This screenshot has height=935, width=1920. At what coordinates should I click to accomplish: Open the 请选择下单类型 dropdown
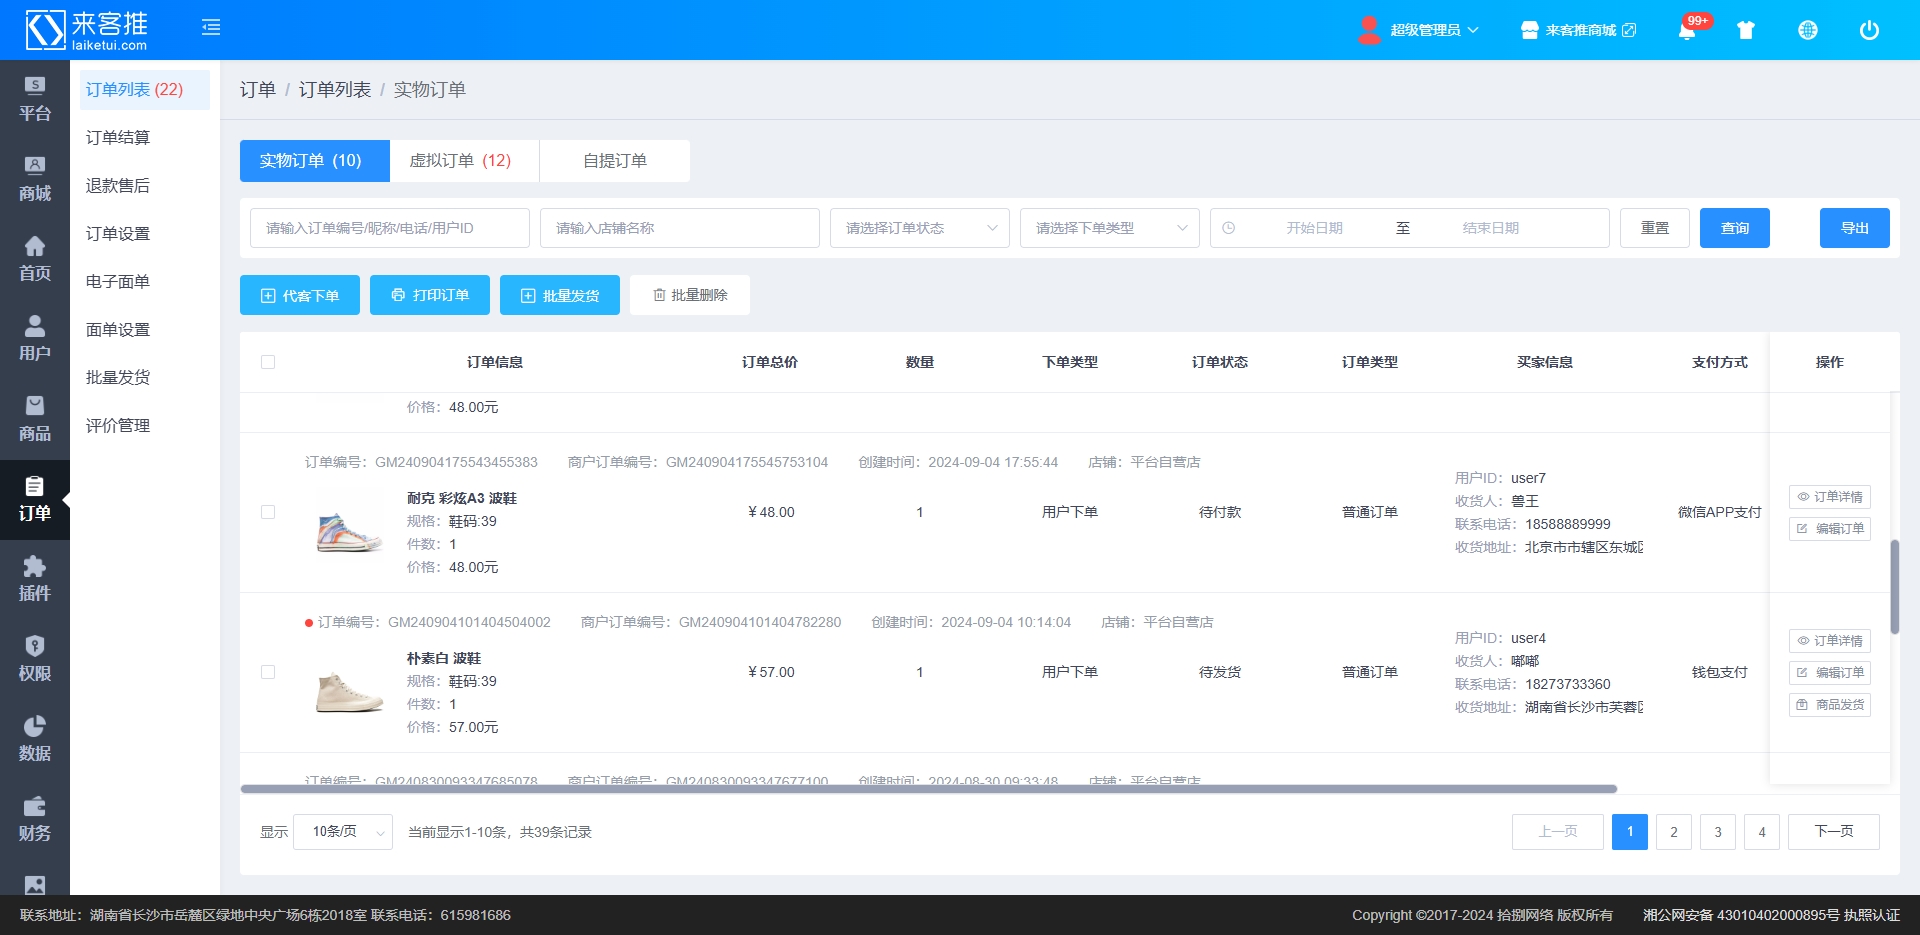(1109, 228)
